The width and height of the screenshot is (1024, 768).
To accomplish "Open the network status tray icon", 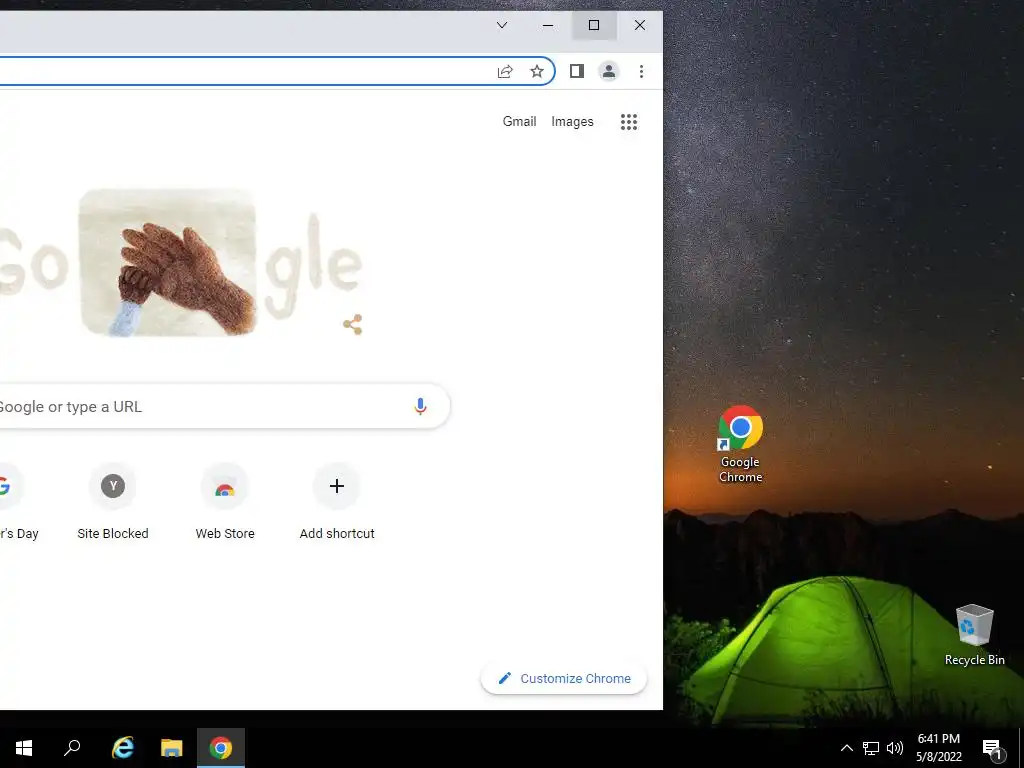I will (x=871, y=748).
